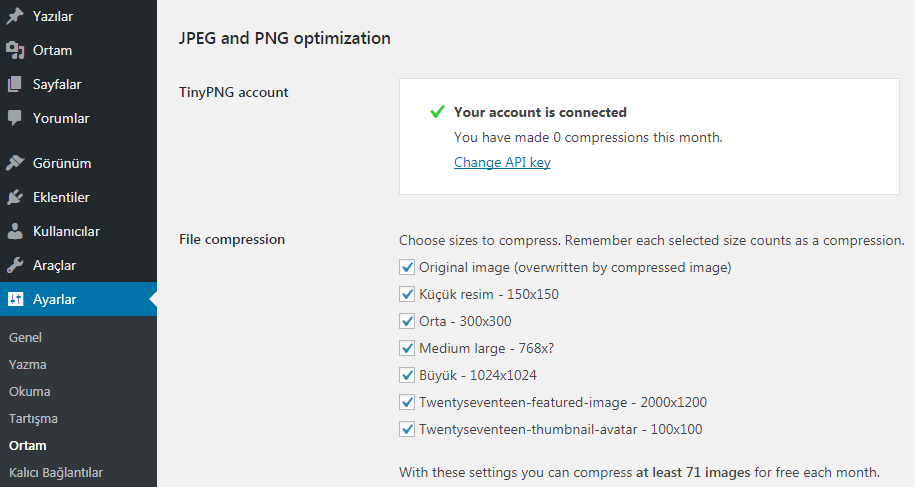Disable the Medium large 768x? checkbox
Viewport: 915px width, 487px height.
[x=407, y=348]
